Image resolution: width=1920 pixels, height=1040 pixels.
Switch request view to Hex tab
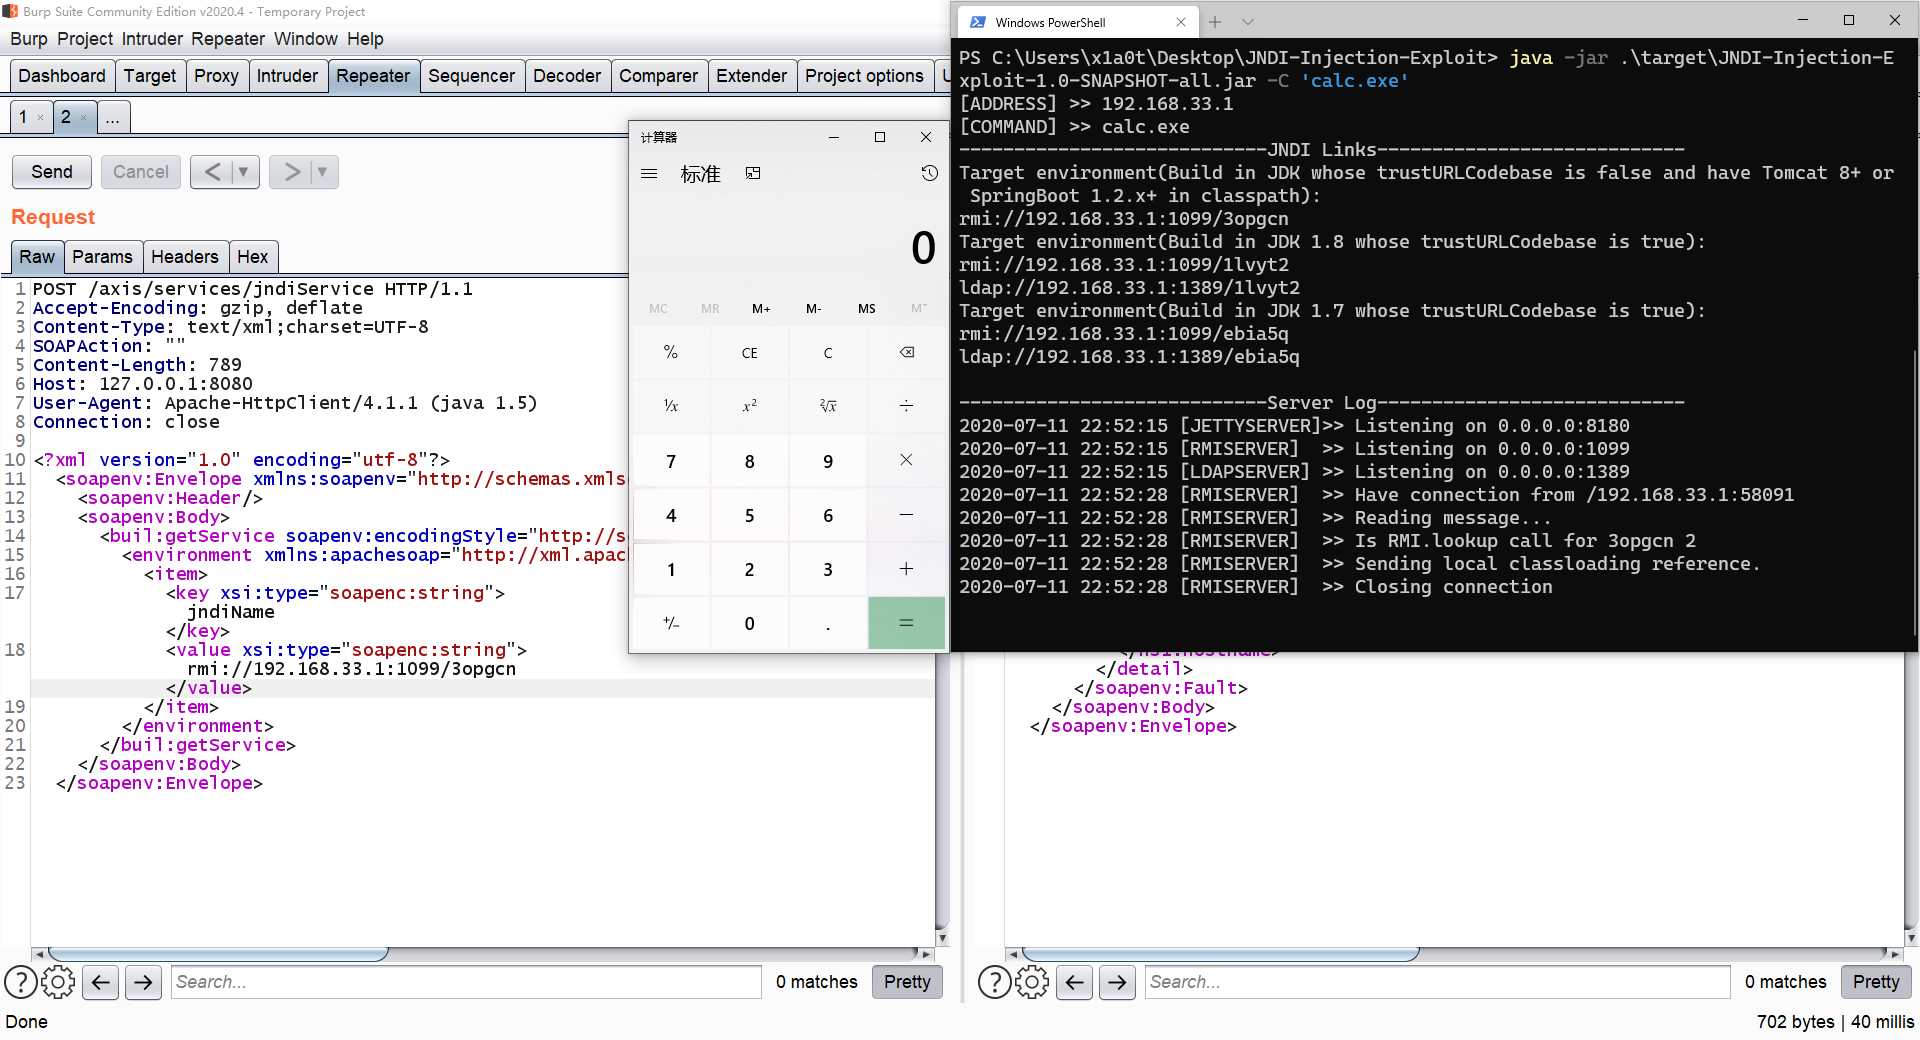(252, 257)
